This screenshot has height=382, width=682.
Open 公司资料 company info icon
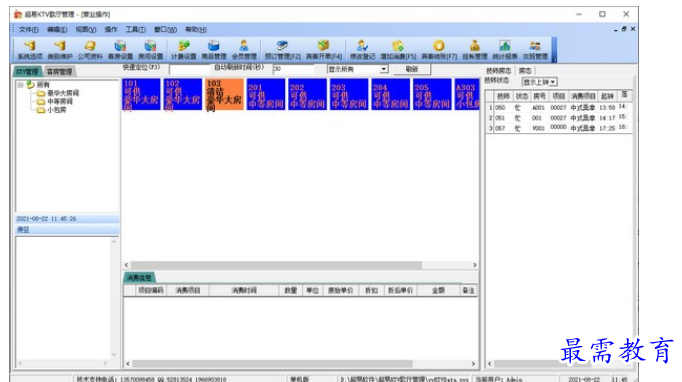(x=90, y=50)
